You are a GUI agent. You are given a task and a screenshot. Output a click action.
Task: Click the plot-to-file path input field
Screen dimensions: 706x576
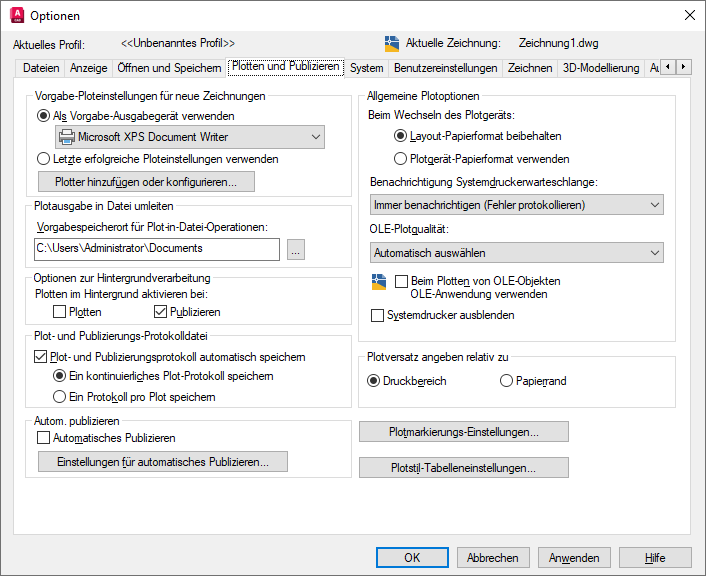coord(156,249)
